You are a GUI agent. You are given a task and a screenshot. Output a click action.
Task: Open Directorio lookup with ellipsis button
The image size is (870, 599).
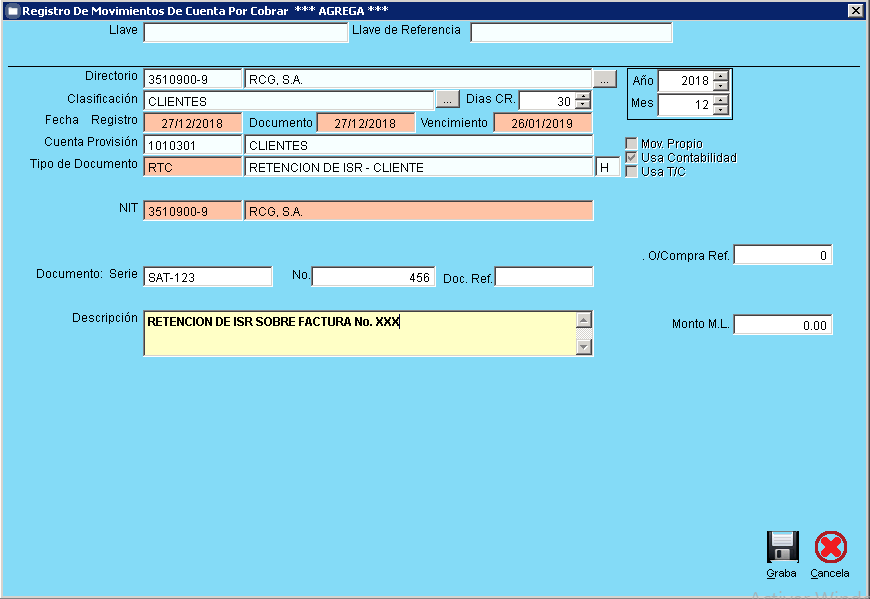tap(605, 78)
